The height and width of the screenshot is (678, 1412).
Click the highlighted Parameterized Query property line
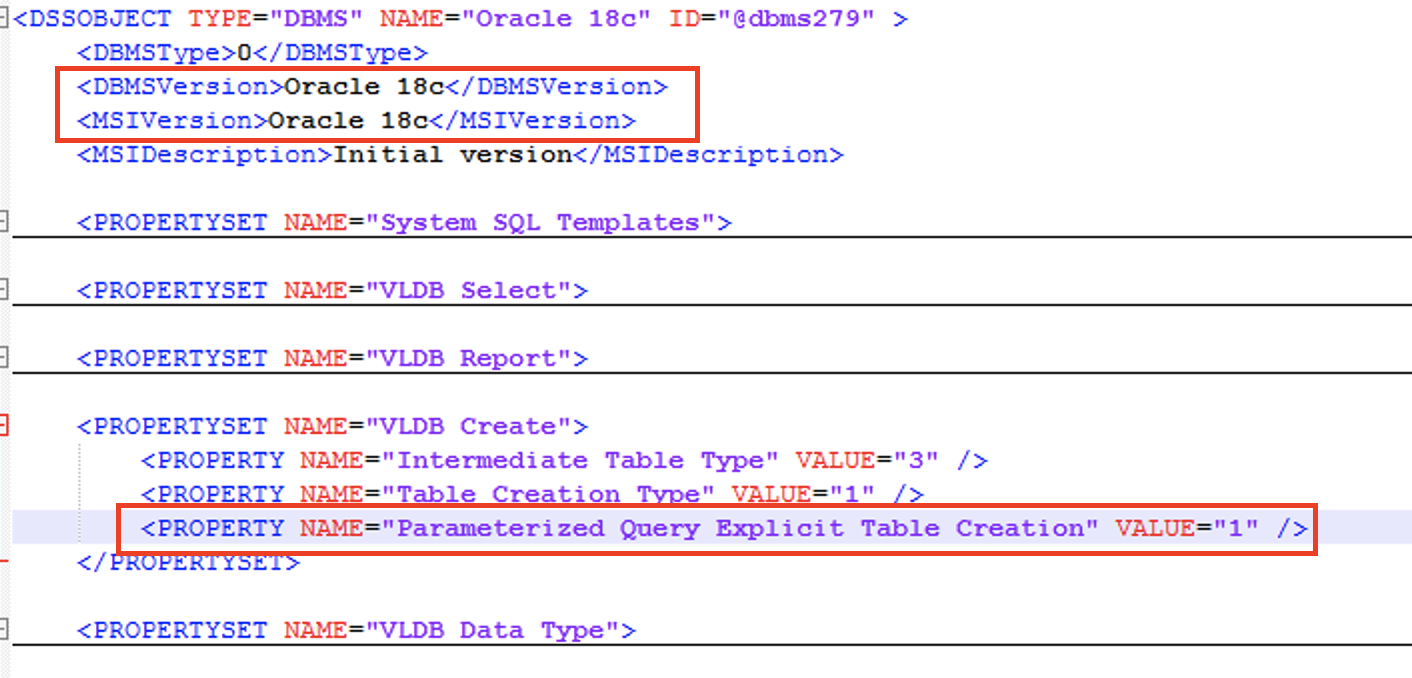tap(700, 528)
